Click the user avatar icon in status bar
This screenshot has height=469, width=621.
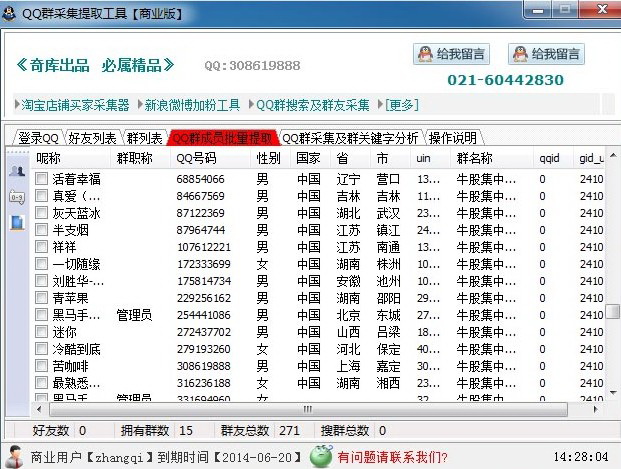(15, 457)
